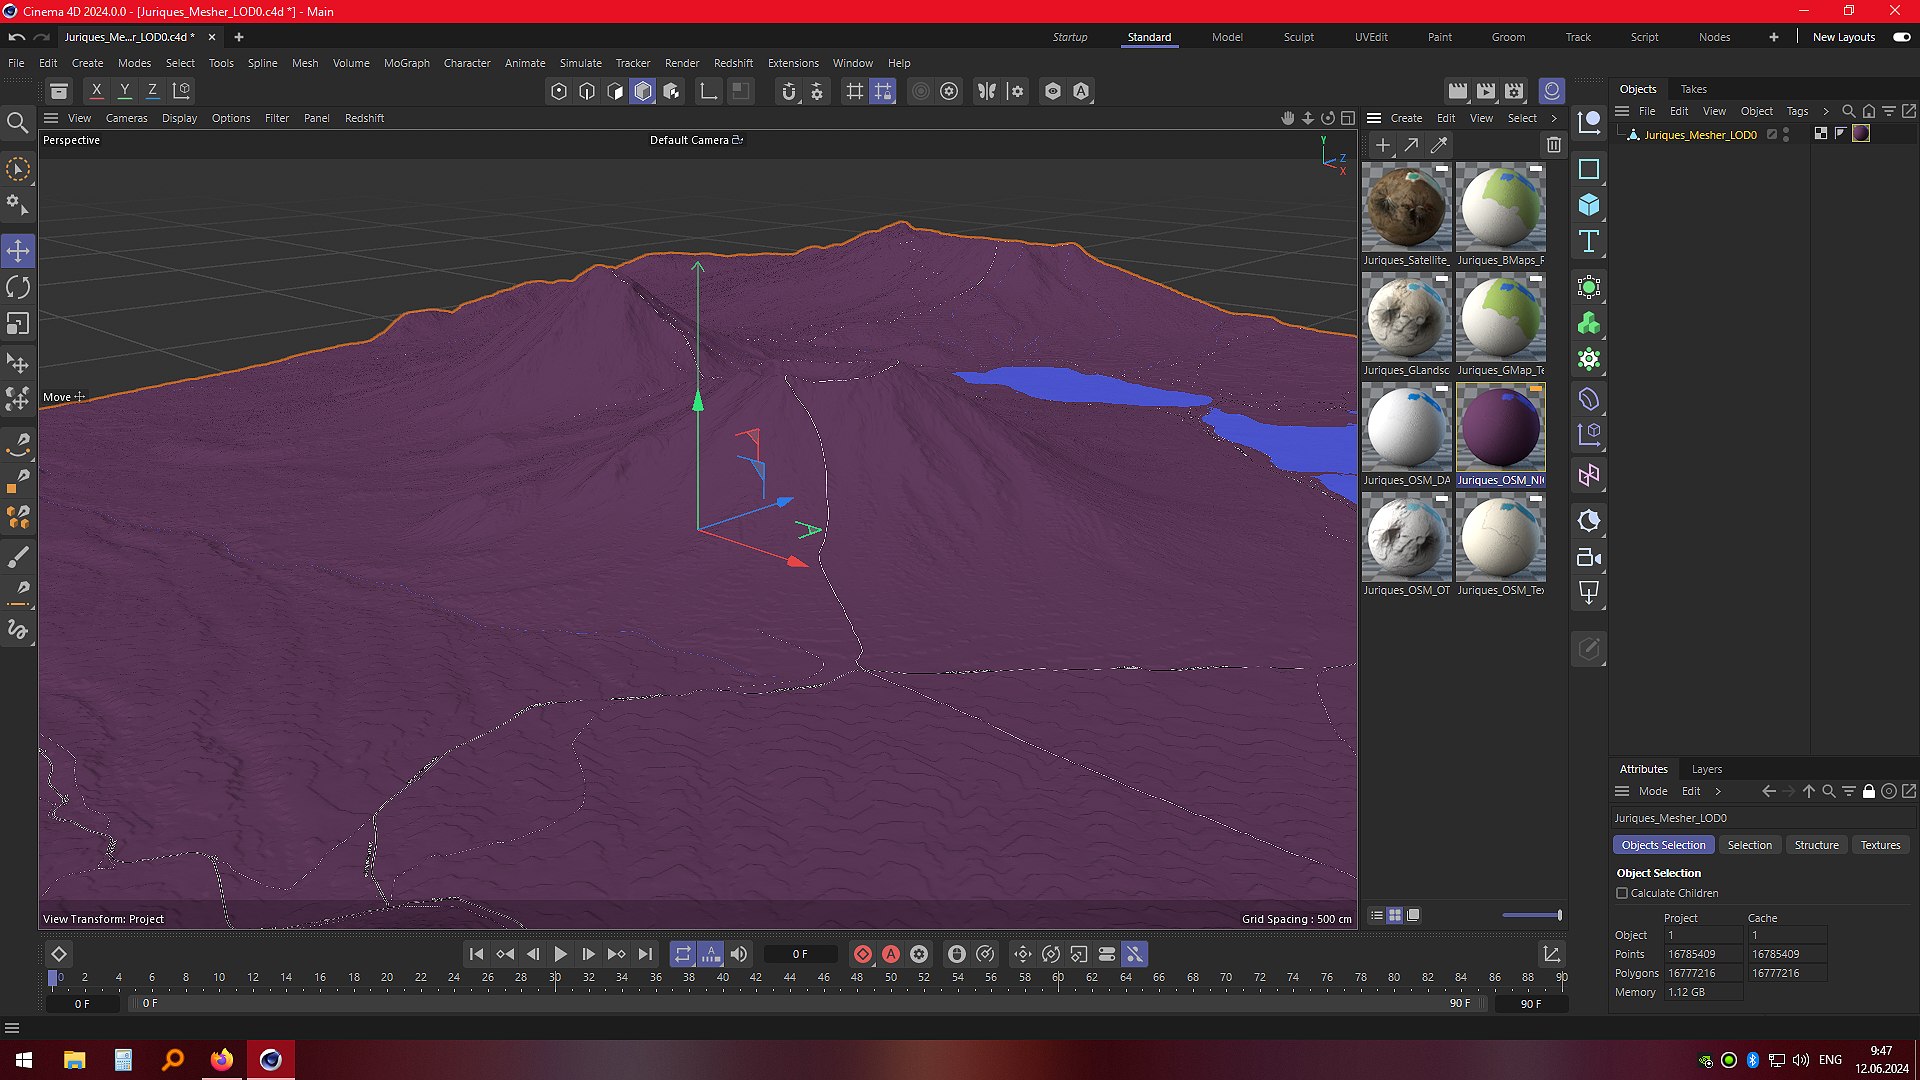Select Juriques_Mesher_LOD0 object in tree

(x=1700, y=135)
